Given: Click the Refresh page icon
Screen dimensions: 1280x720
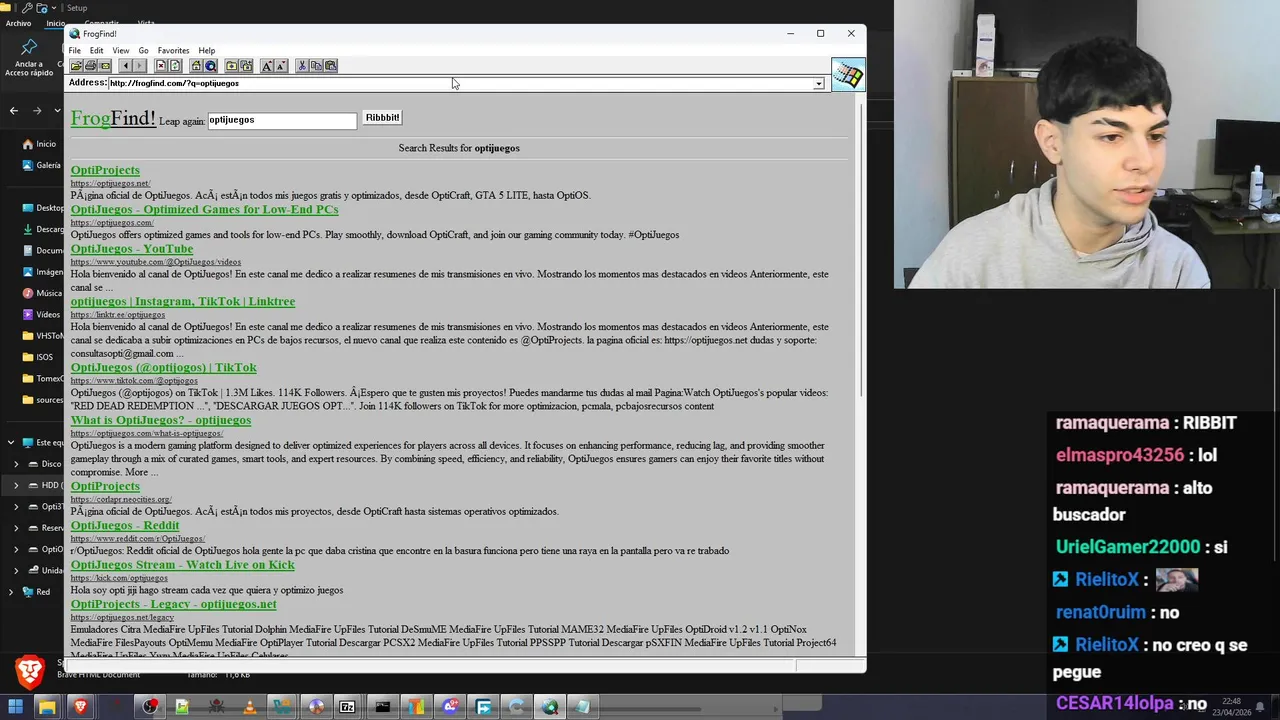Looking at the screenshot, I should pyautogui.click(x=175, y=66).
